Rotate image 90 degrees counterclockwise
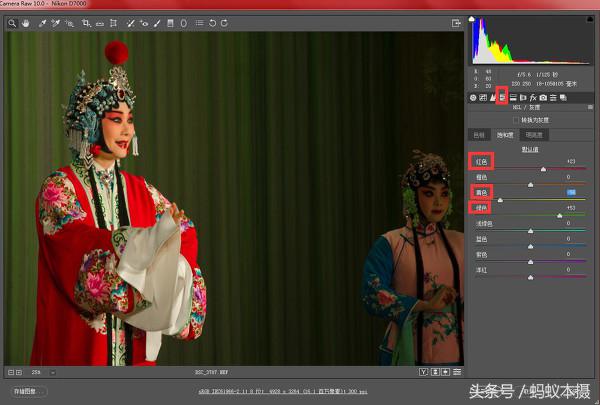This screenshot has width=600, height=405. click(212, 23)
